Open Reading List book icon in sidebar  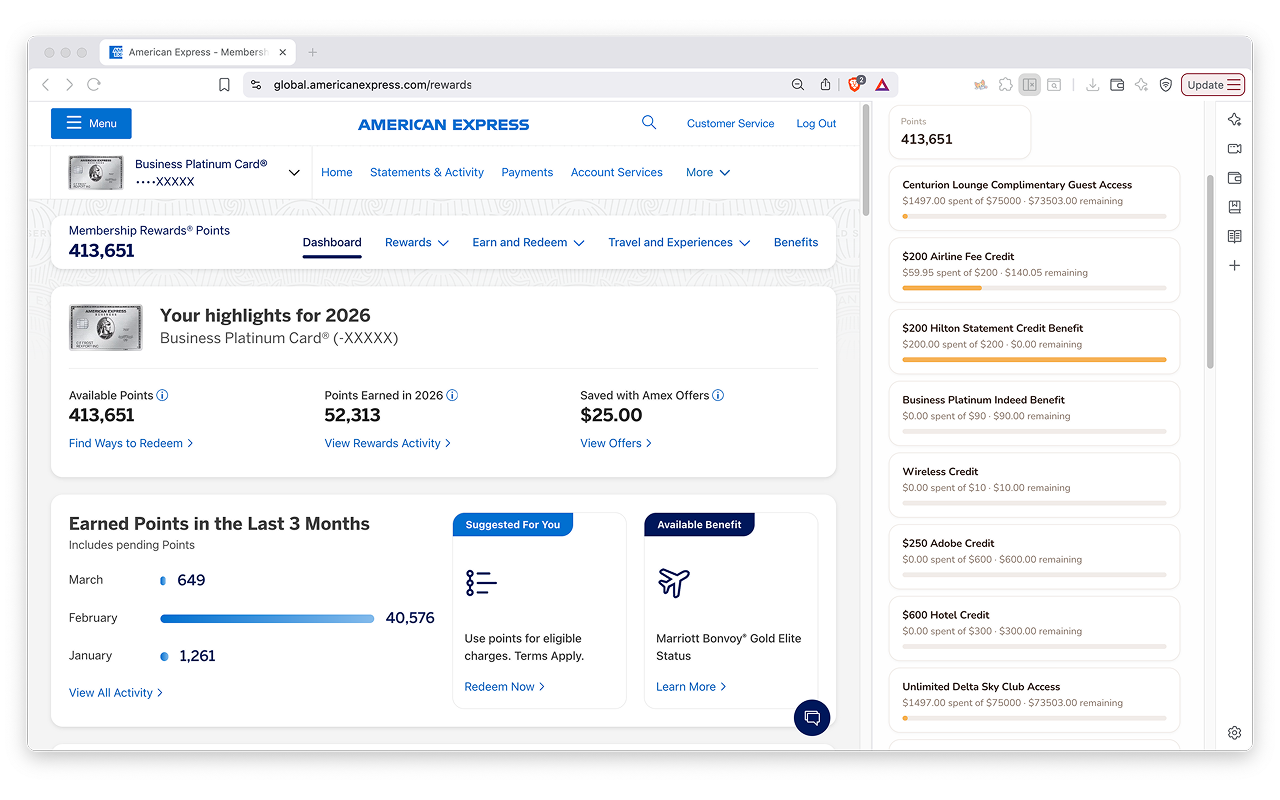click(x=1234, y=236)
